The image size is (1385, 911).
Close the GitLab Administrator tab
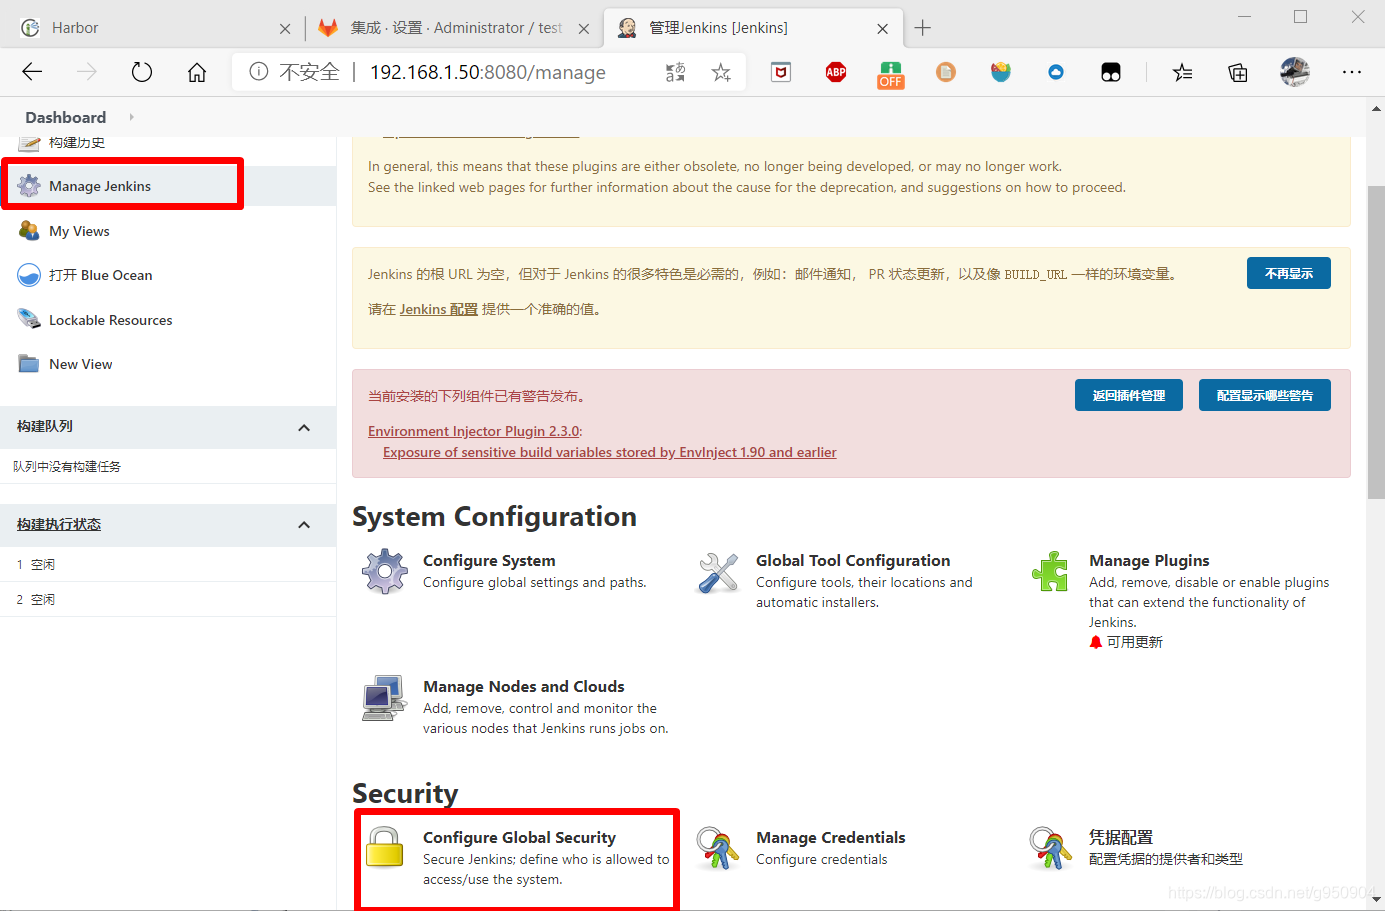click(x=584, y=29)
